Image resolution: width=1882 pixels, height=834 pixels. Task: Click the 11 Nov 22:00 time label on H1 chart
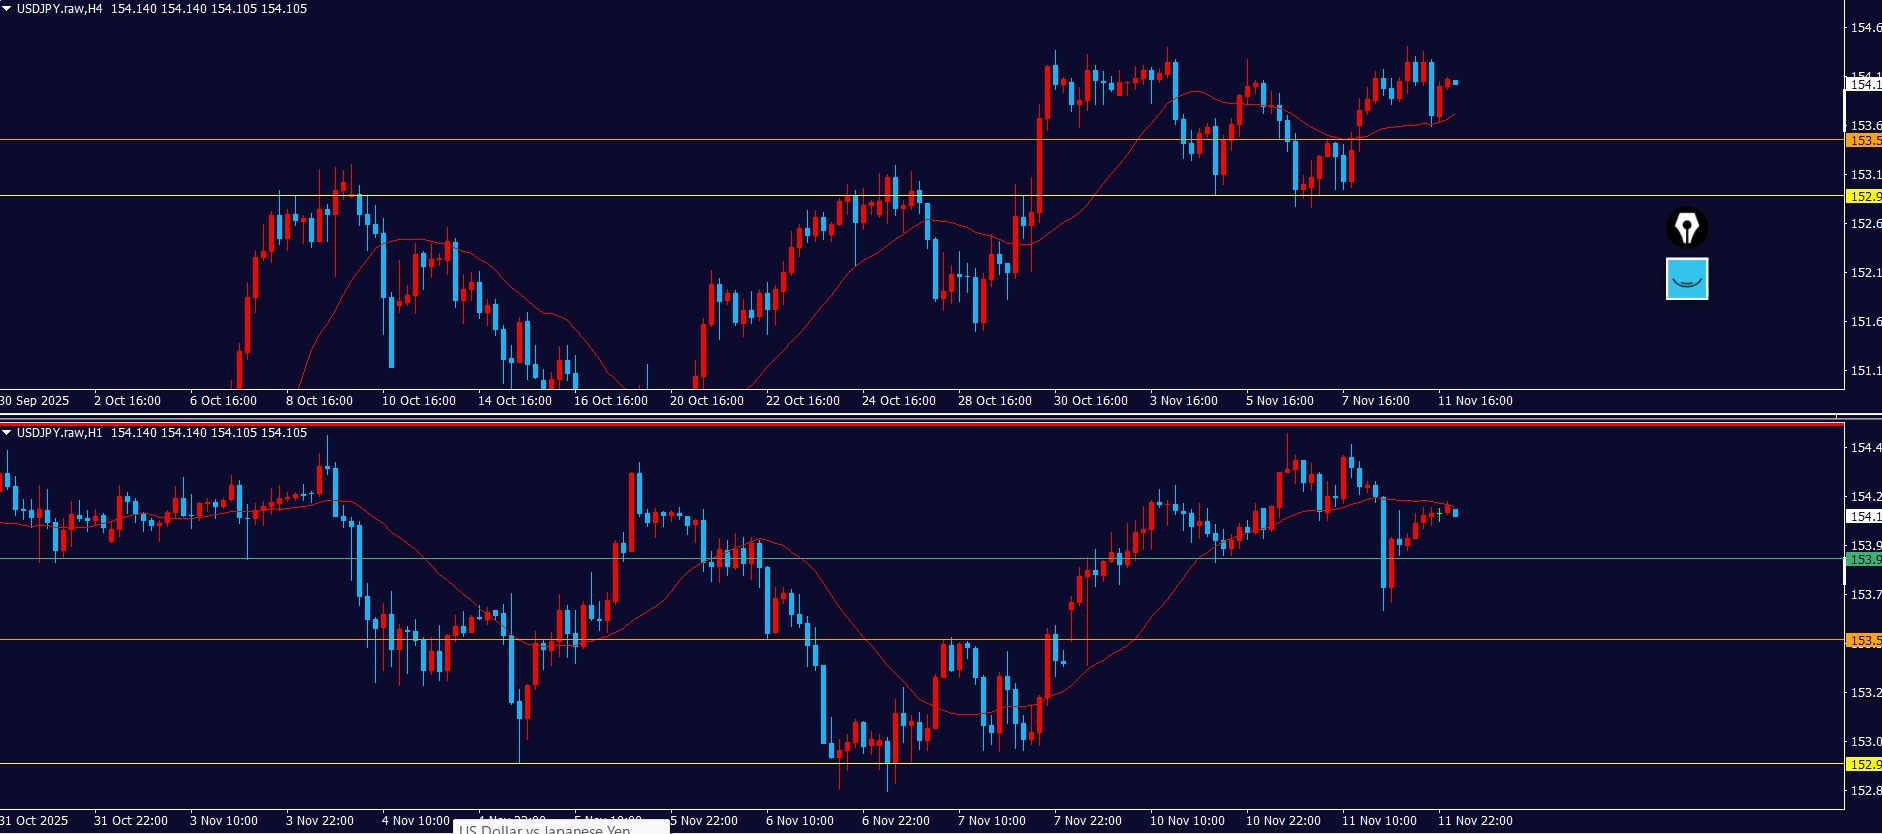(x=1475, y=821)
